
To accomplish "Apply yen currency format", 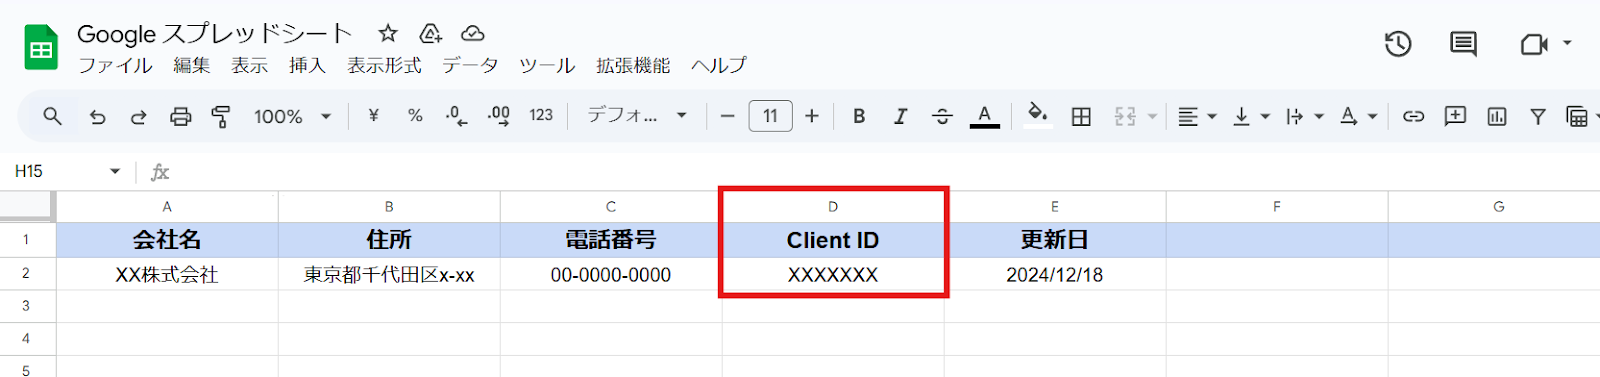I will pyautogui.click(x=373, y=116).
